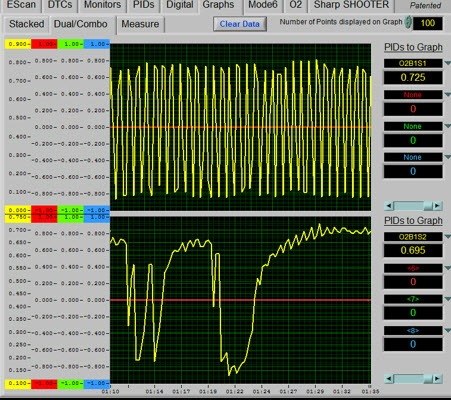Open the O2B1S2 PID dropdown

[x=447, y=236]
